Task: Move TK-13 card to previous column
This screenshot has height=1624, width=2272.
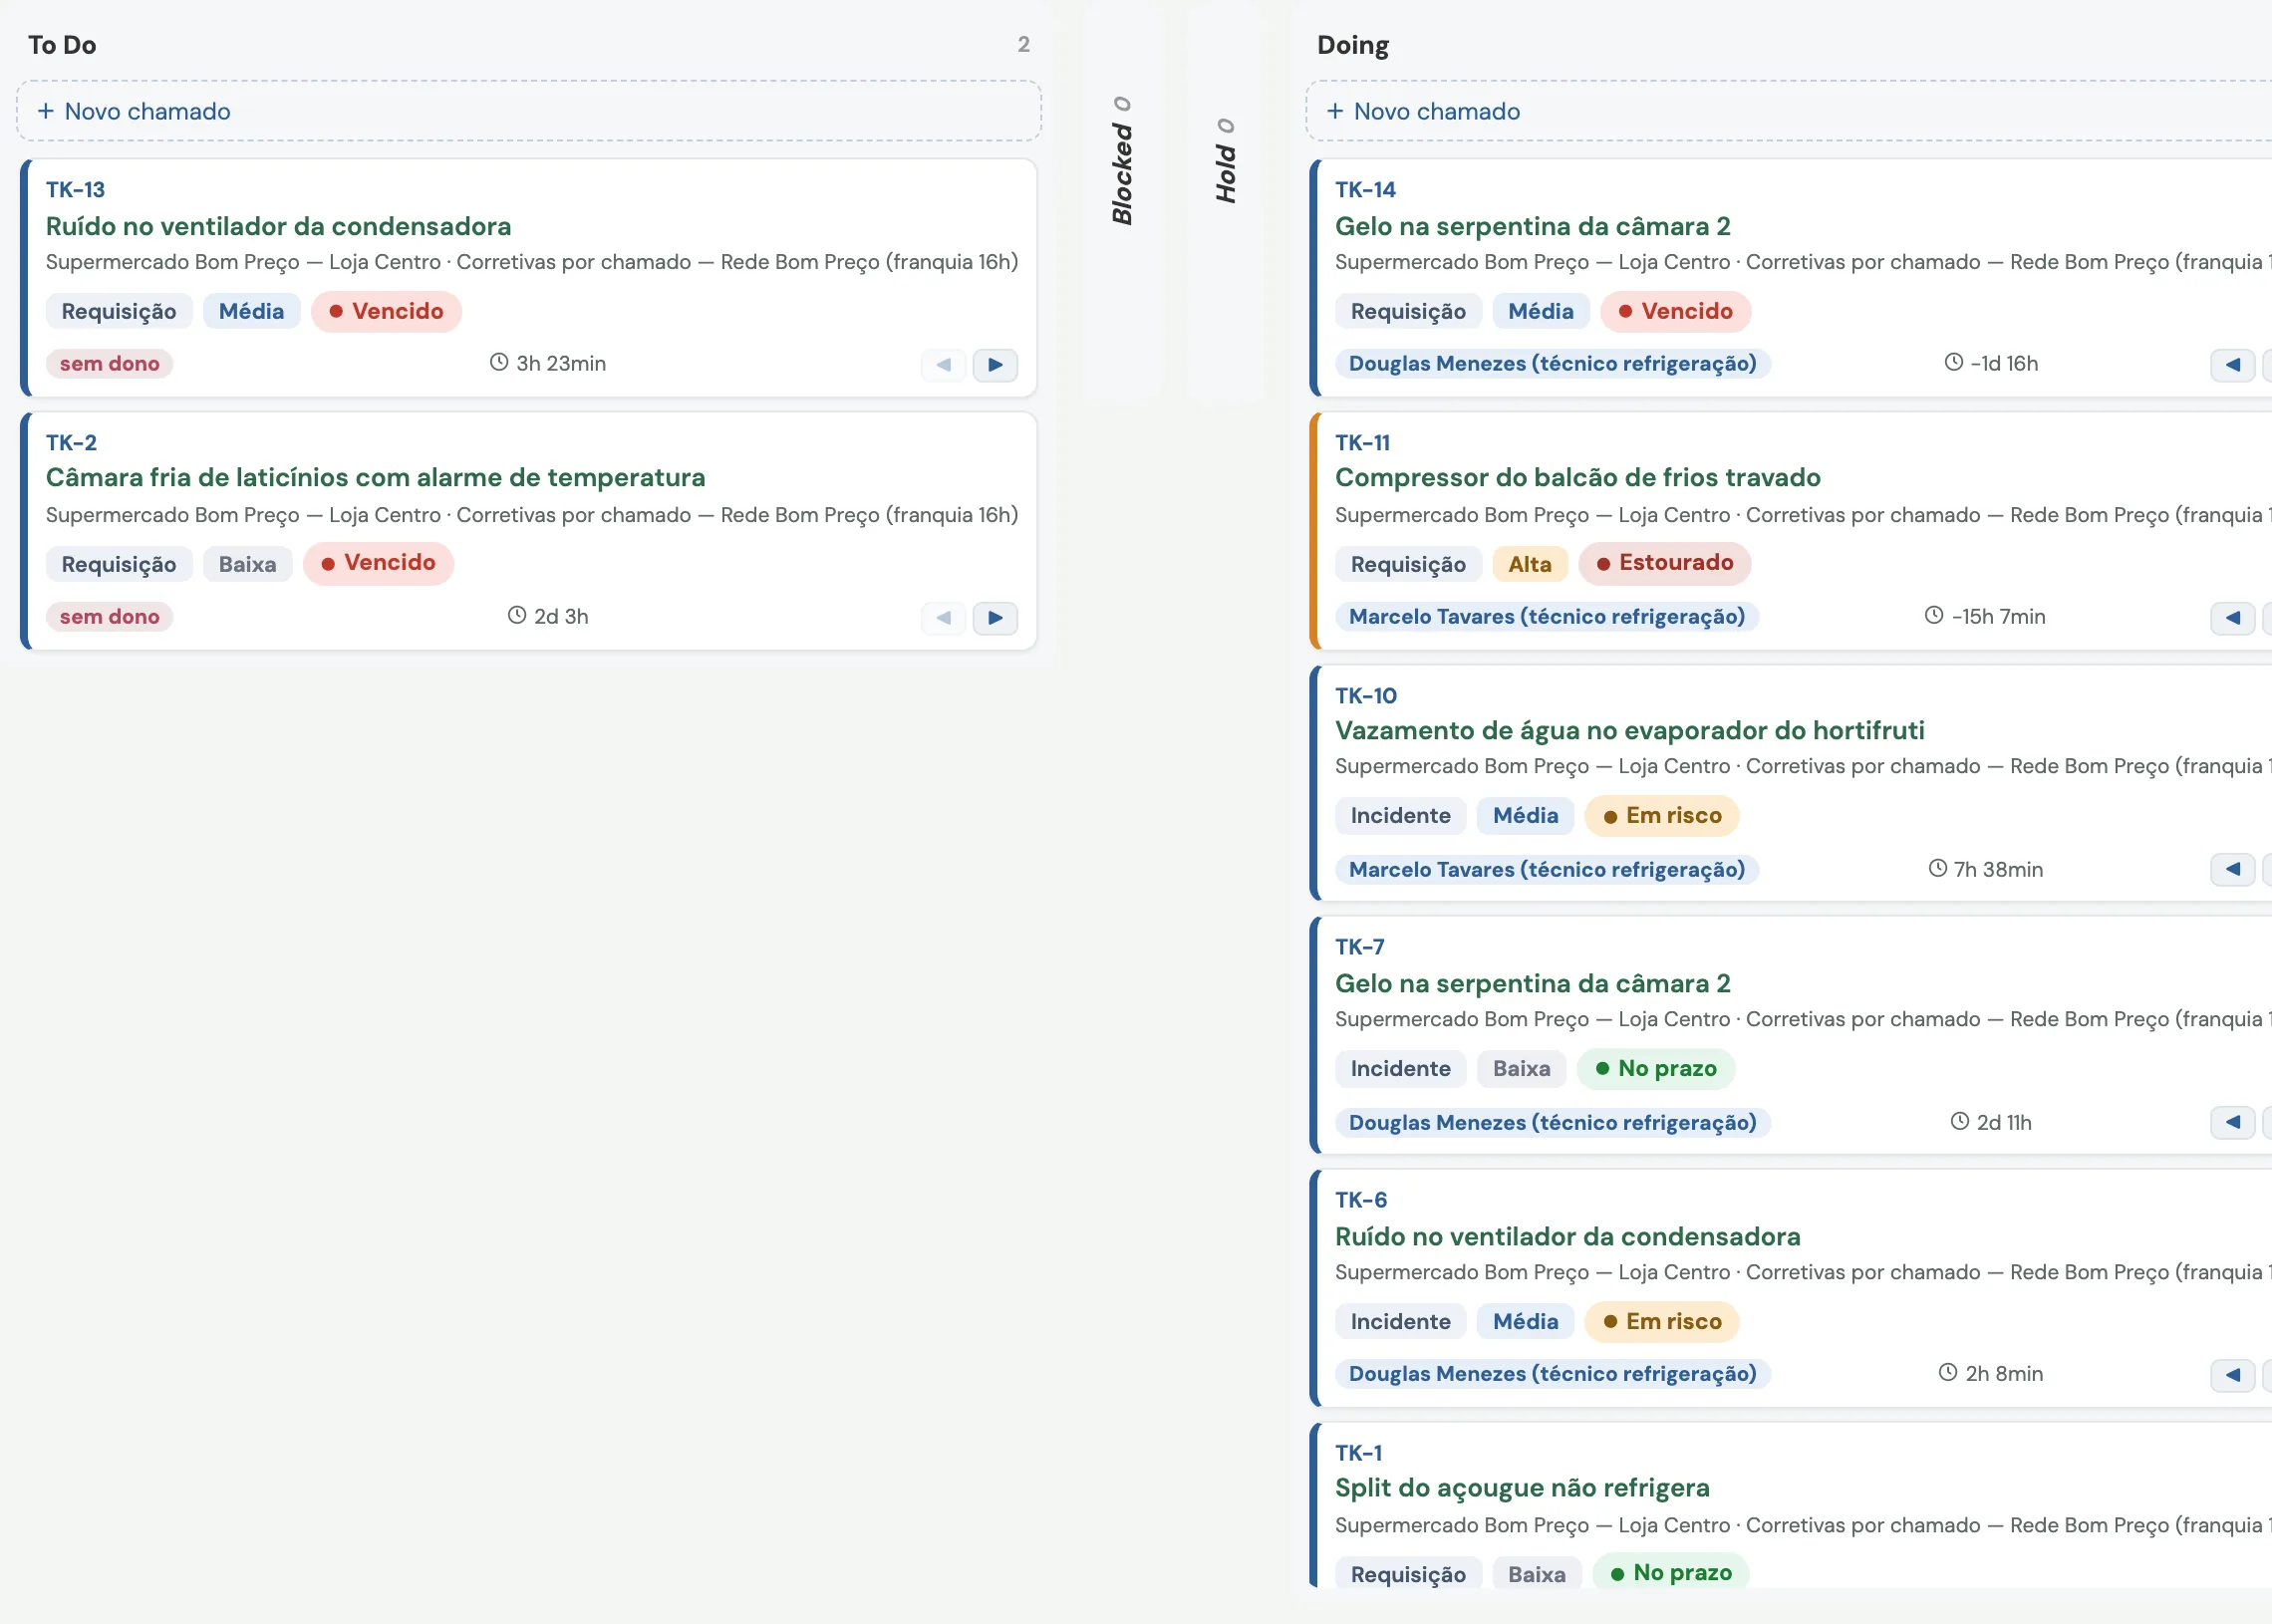Action: [943, 365]
